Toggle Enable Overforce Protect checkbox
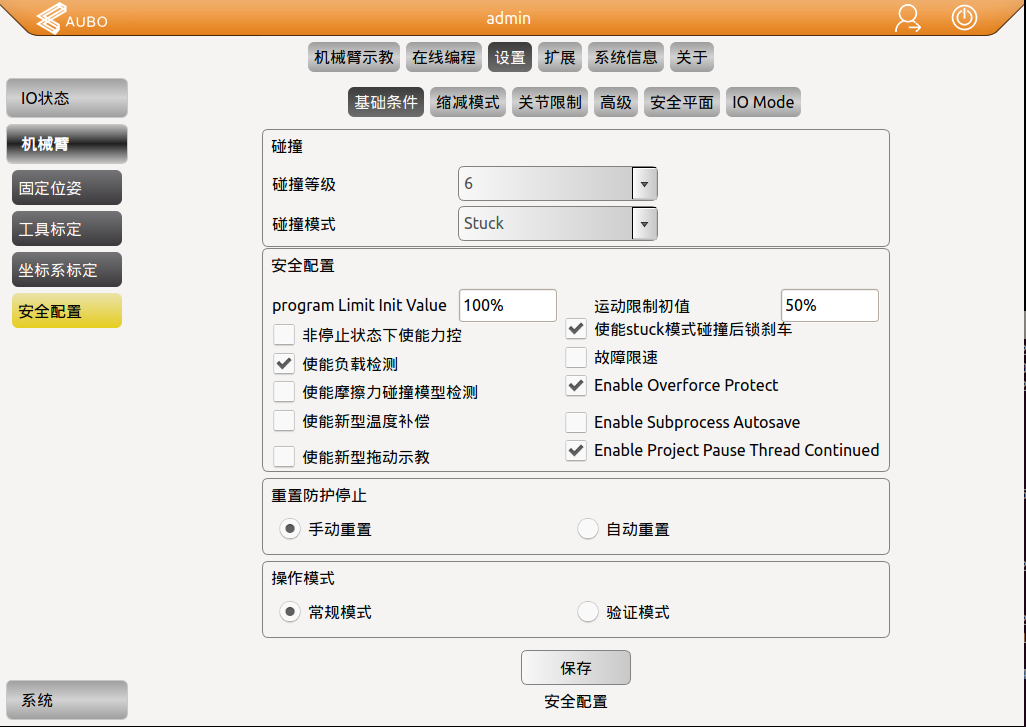1026x727 pixels. coord(577,385)
